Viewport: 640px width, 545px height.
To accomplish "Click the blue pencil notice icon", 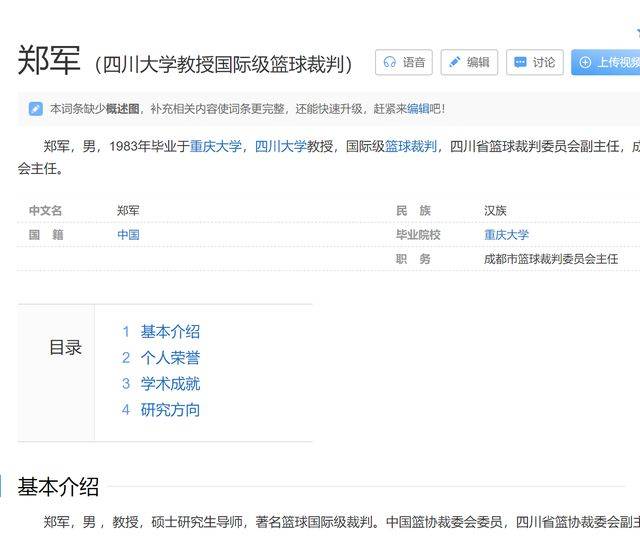I will (36, 108).
